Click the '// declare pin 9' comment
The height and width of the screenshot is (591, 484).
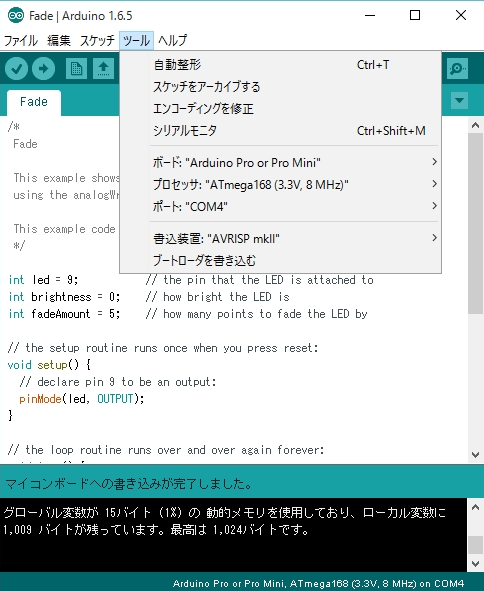(x=118, y=382)
